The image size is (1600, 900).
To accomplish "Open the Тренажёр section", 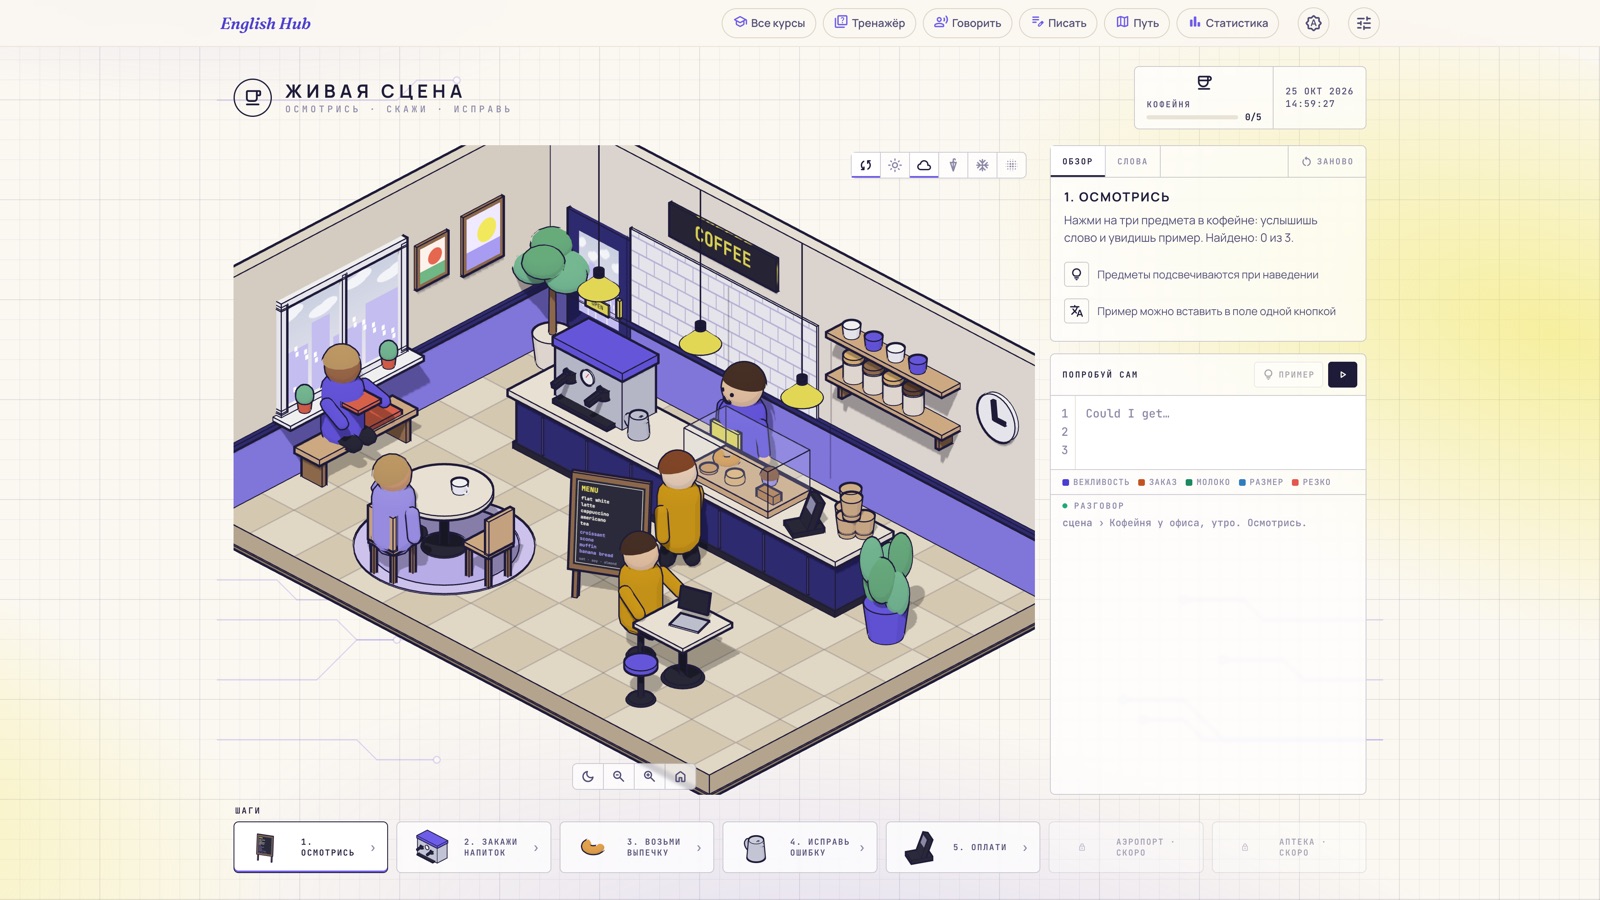I will click(x=869, y=23).
